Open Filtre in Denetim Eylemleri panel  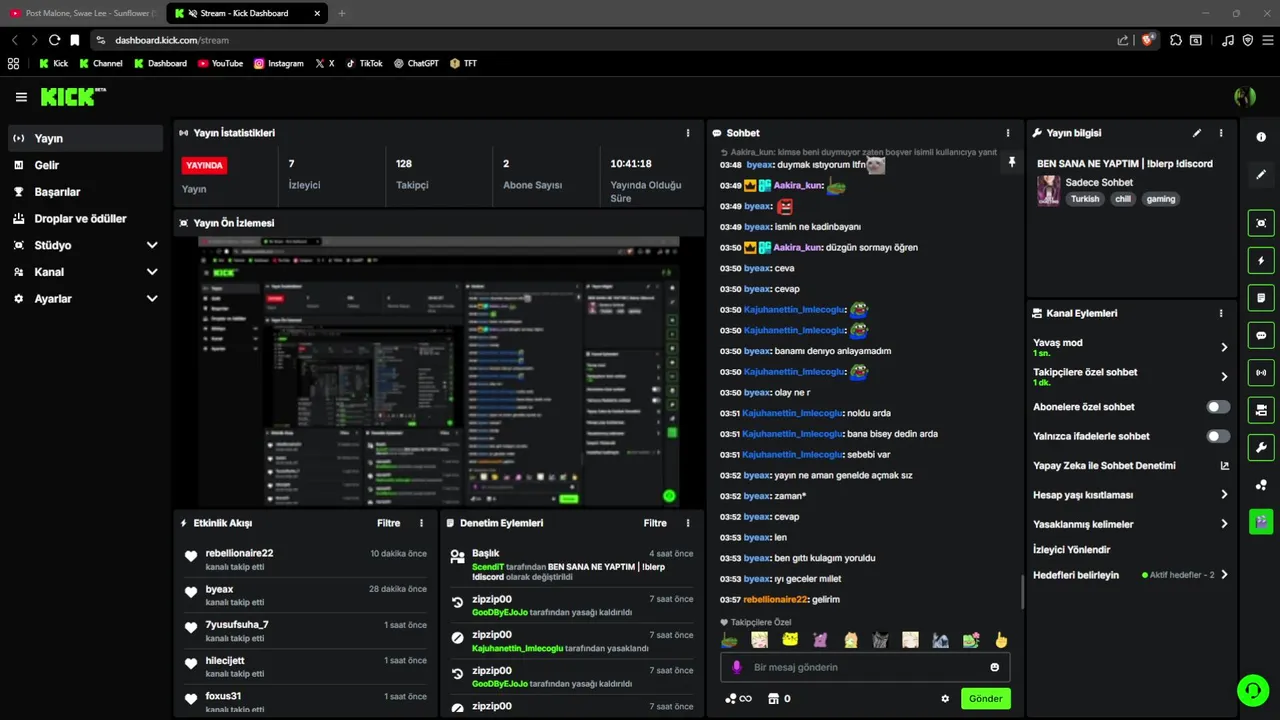pos(655,523)
